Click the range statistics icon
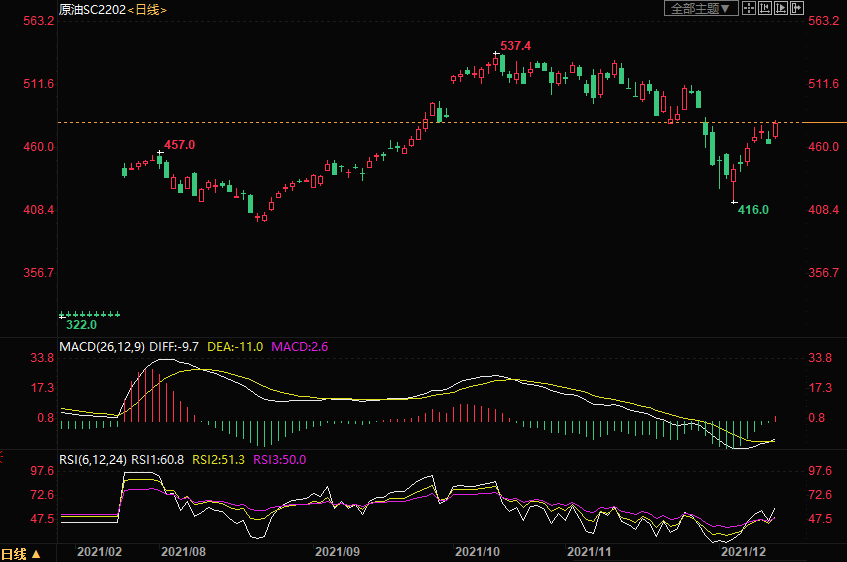Screen dimensions: 847x562 (765, 8)
